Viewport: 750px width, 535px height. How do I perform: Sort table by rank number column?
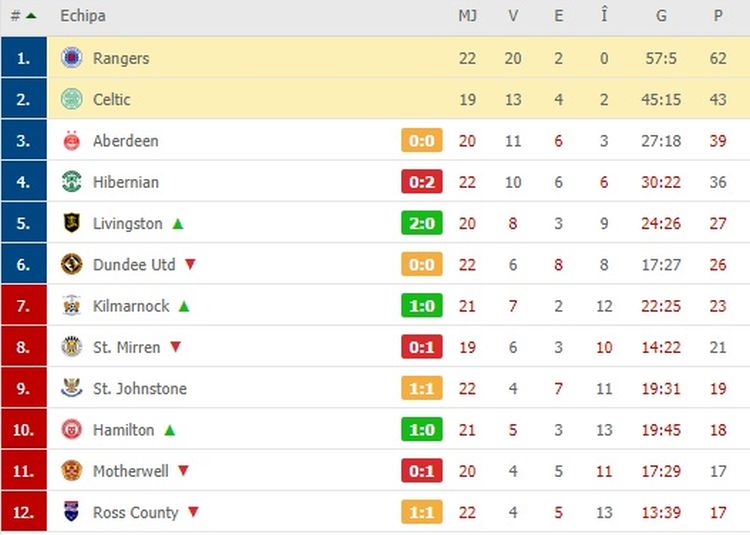click(x=22, y=16)
